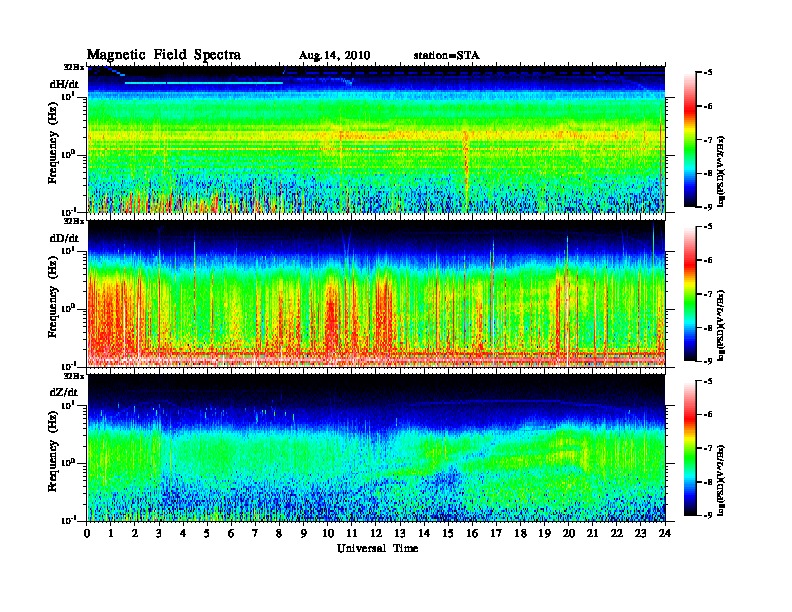
Task: Click the "Universal Time" axis title
Action: (x=377, y=548)
